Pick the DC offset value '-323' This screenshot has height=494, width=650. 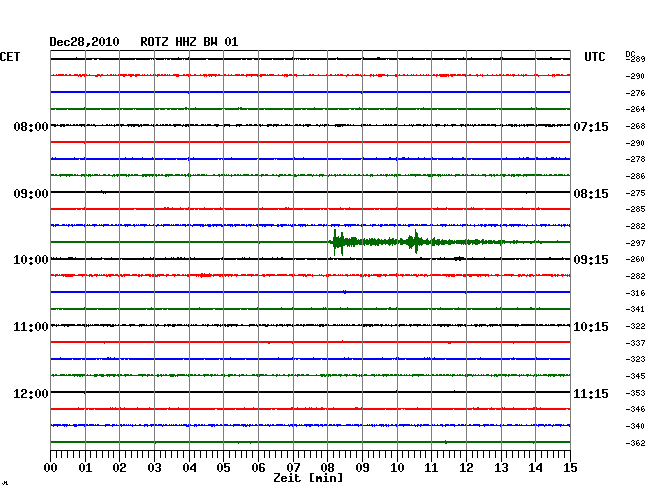pos(635,359)
